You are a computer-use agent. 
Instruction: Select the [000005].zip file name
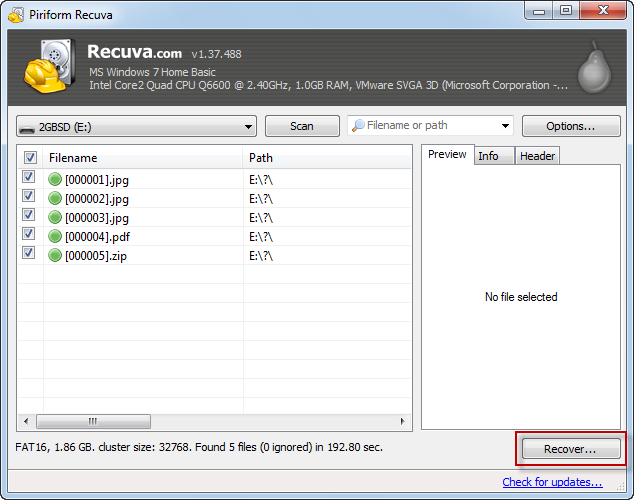(96, 255)
